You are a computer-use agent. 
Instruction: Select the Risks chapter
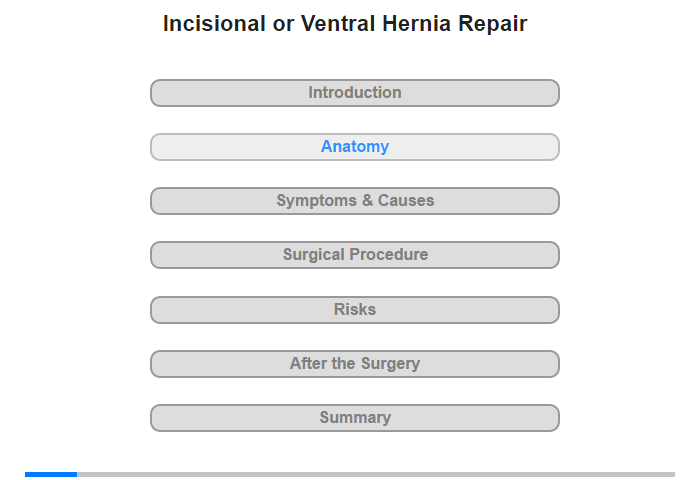[x=355, y=310]
